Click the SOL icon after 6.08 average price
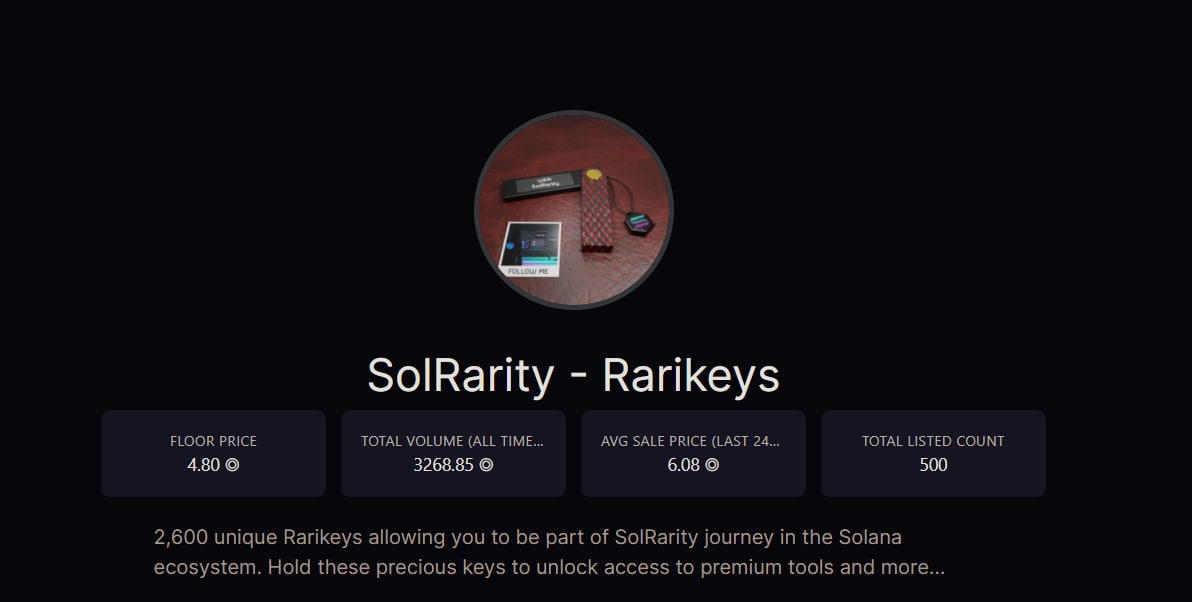 click(x=712, y=465)
